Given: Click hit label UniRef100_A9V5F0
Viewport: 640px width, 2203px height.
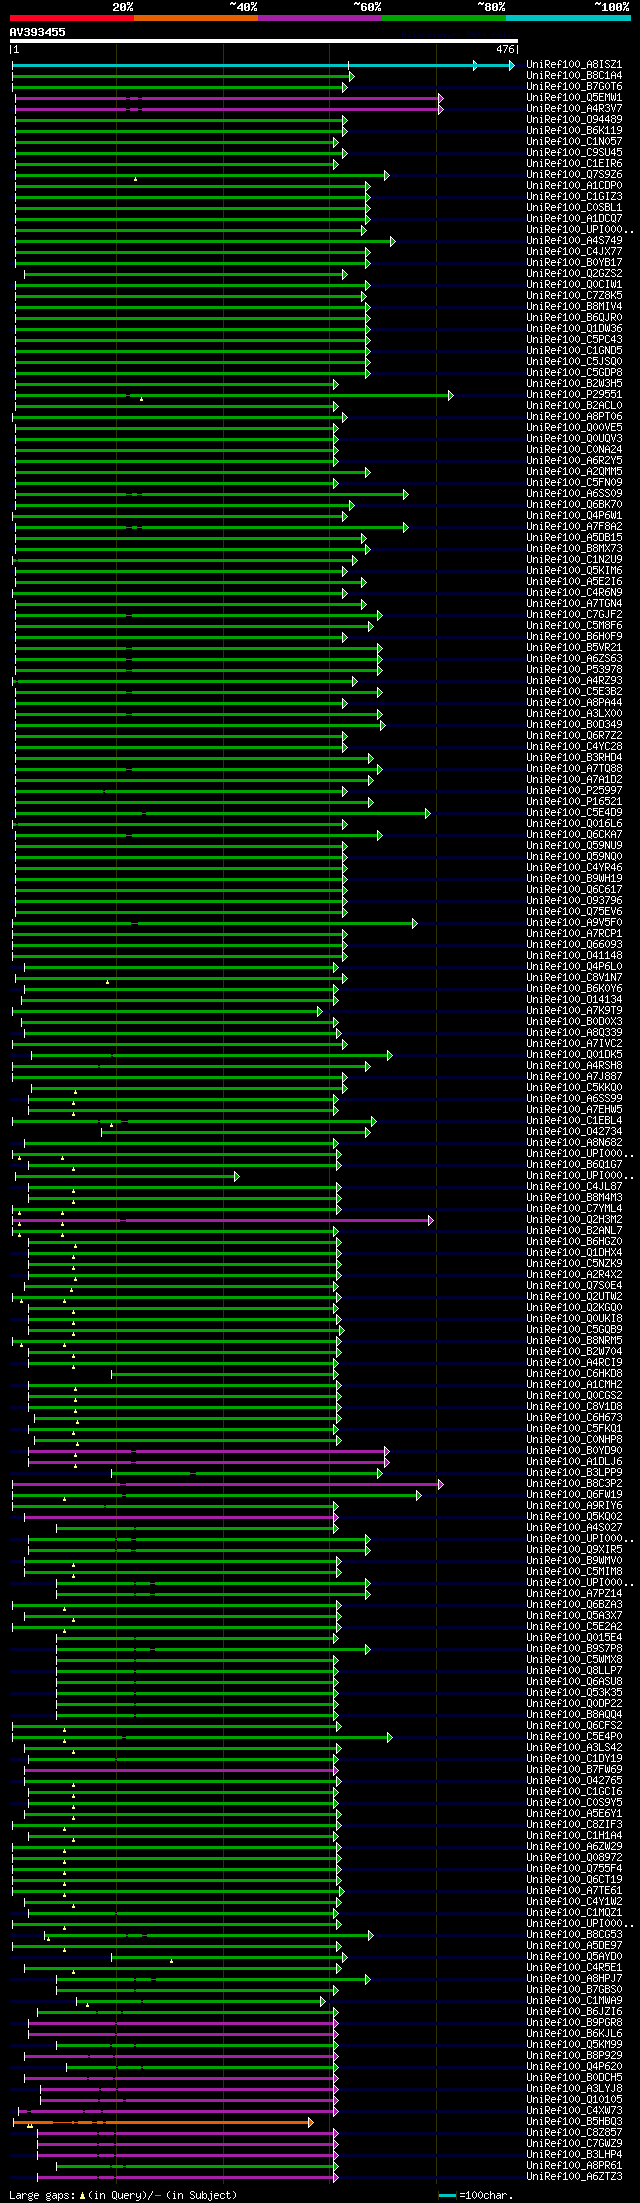Looking at the screenshot, I should point(574,923).
